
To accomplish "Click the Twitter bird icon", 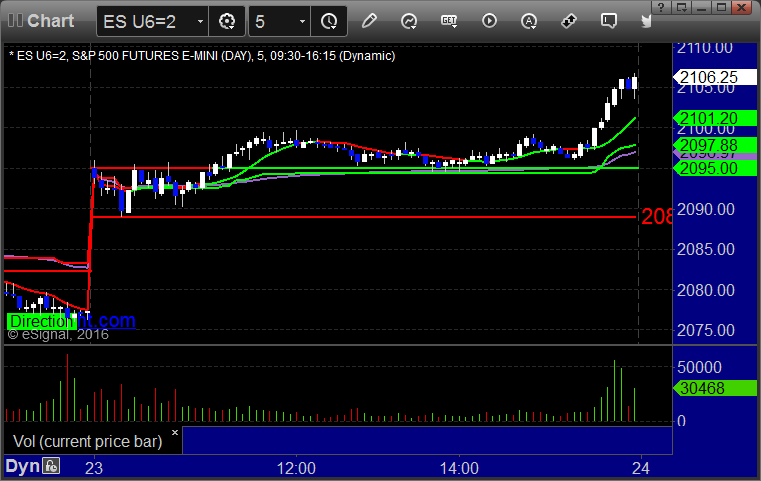I will (646, 21).
